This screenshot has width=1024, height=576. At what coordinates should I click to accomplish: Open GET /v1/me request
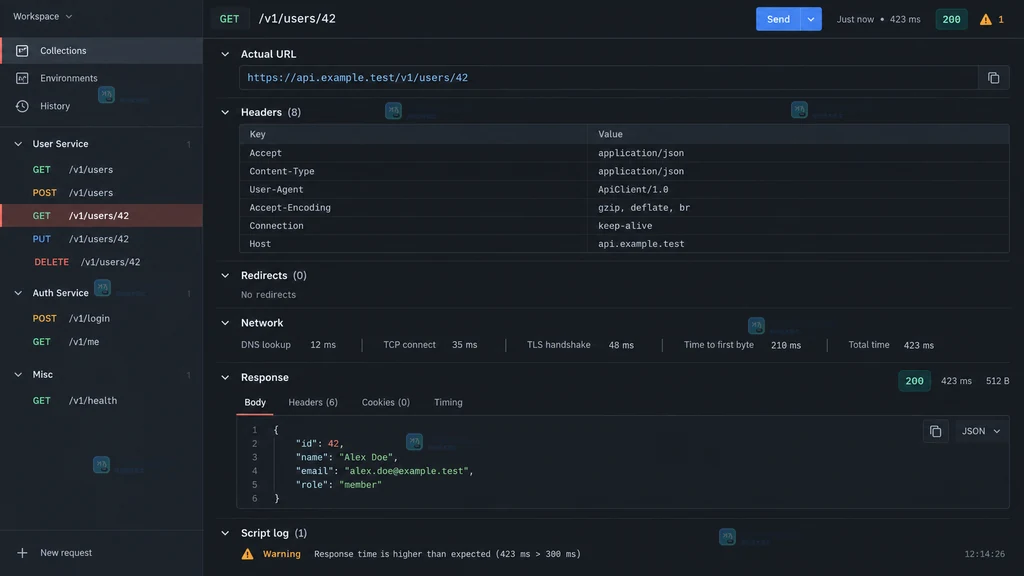pos(101,342)
